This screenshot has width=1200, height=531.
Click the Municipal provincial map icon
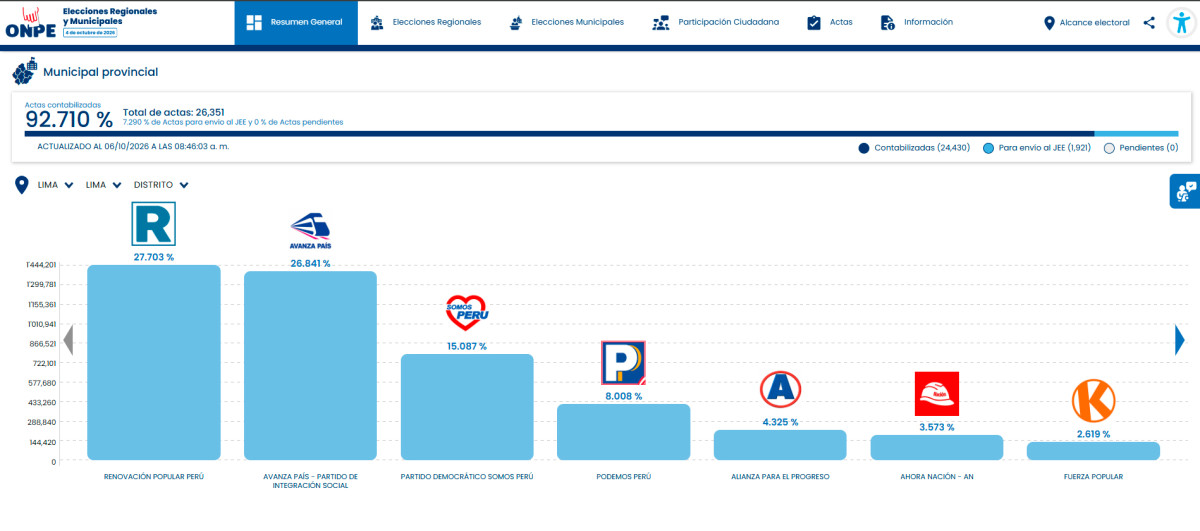[24, 72]
